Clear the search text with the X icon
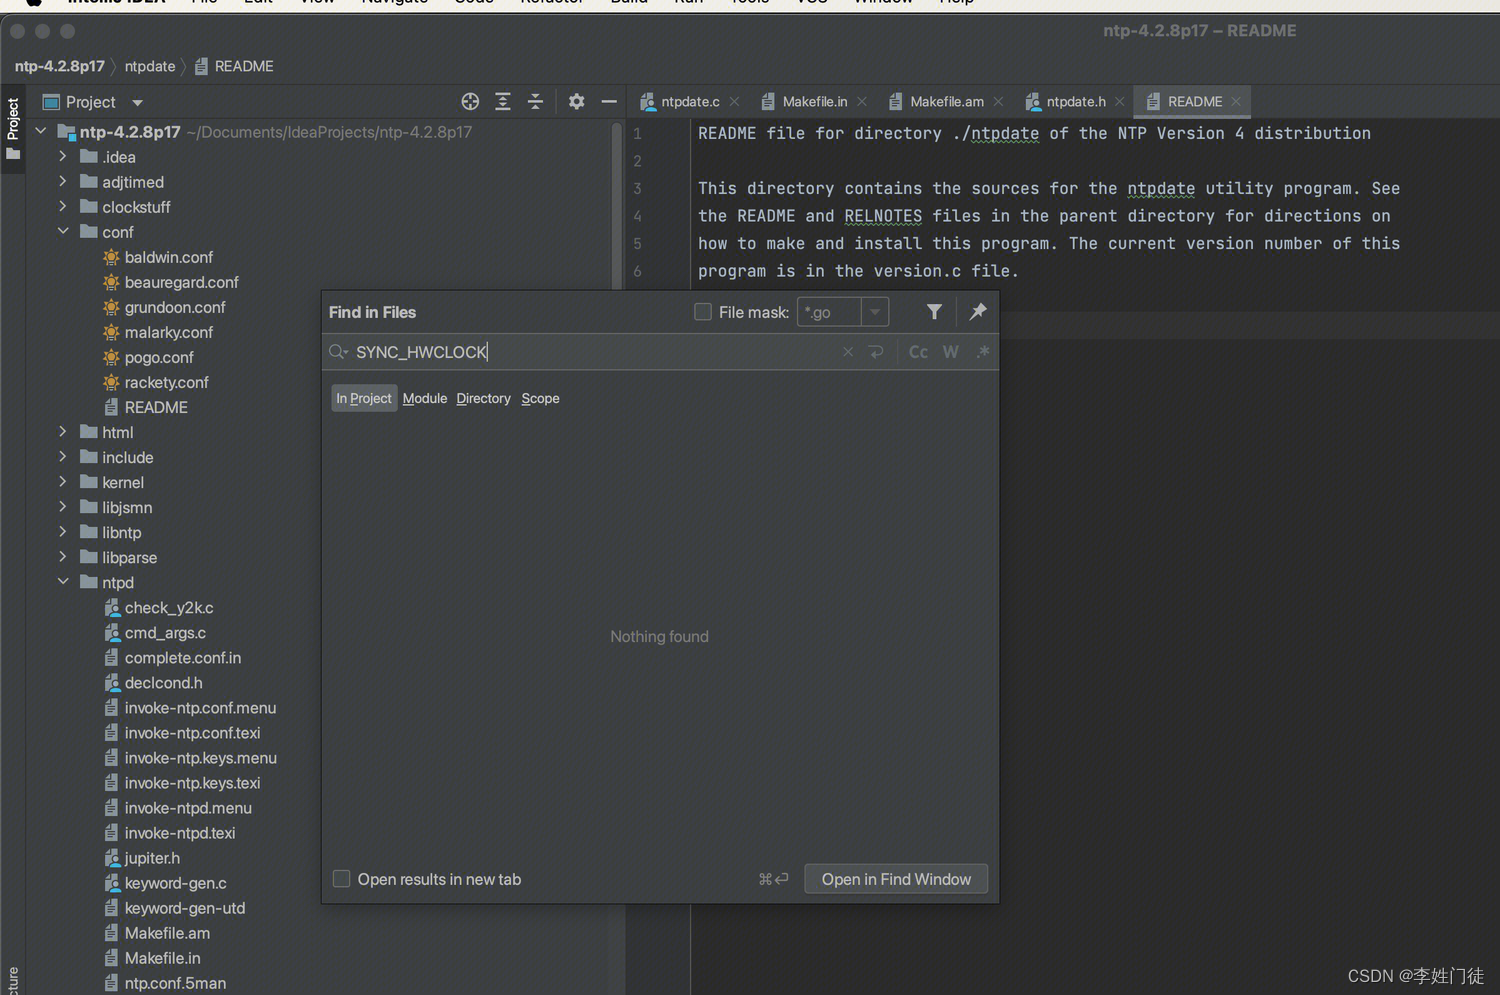This screenshot has height=995, width=1500. point(848,352)
